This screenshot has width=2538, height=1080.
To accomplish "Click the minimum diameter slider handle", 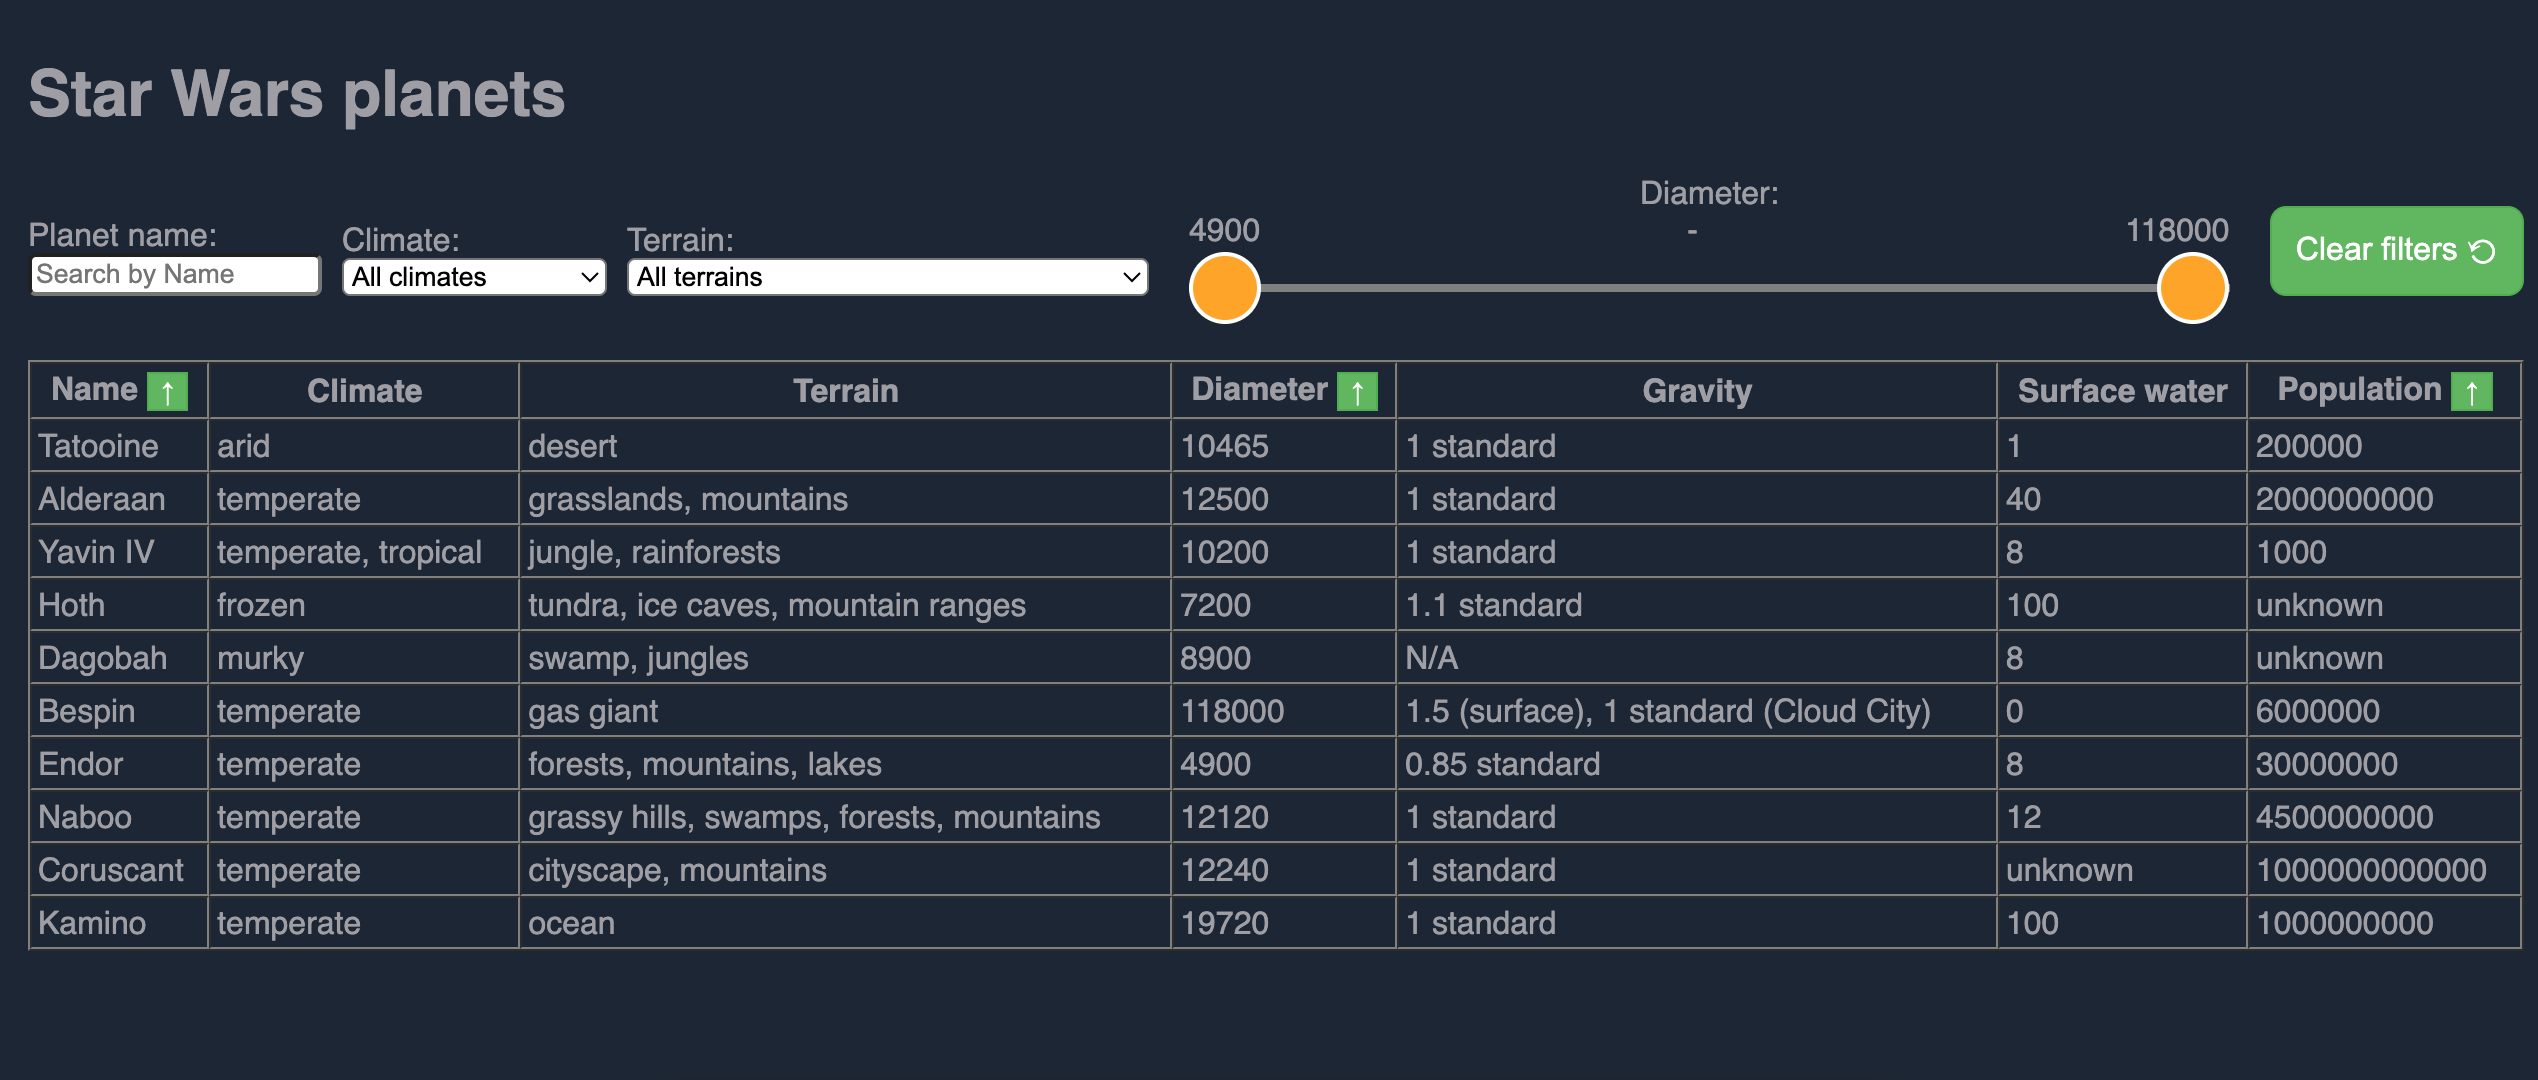I will coord(1224,288).
